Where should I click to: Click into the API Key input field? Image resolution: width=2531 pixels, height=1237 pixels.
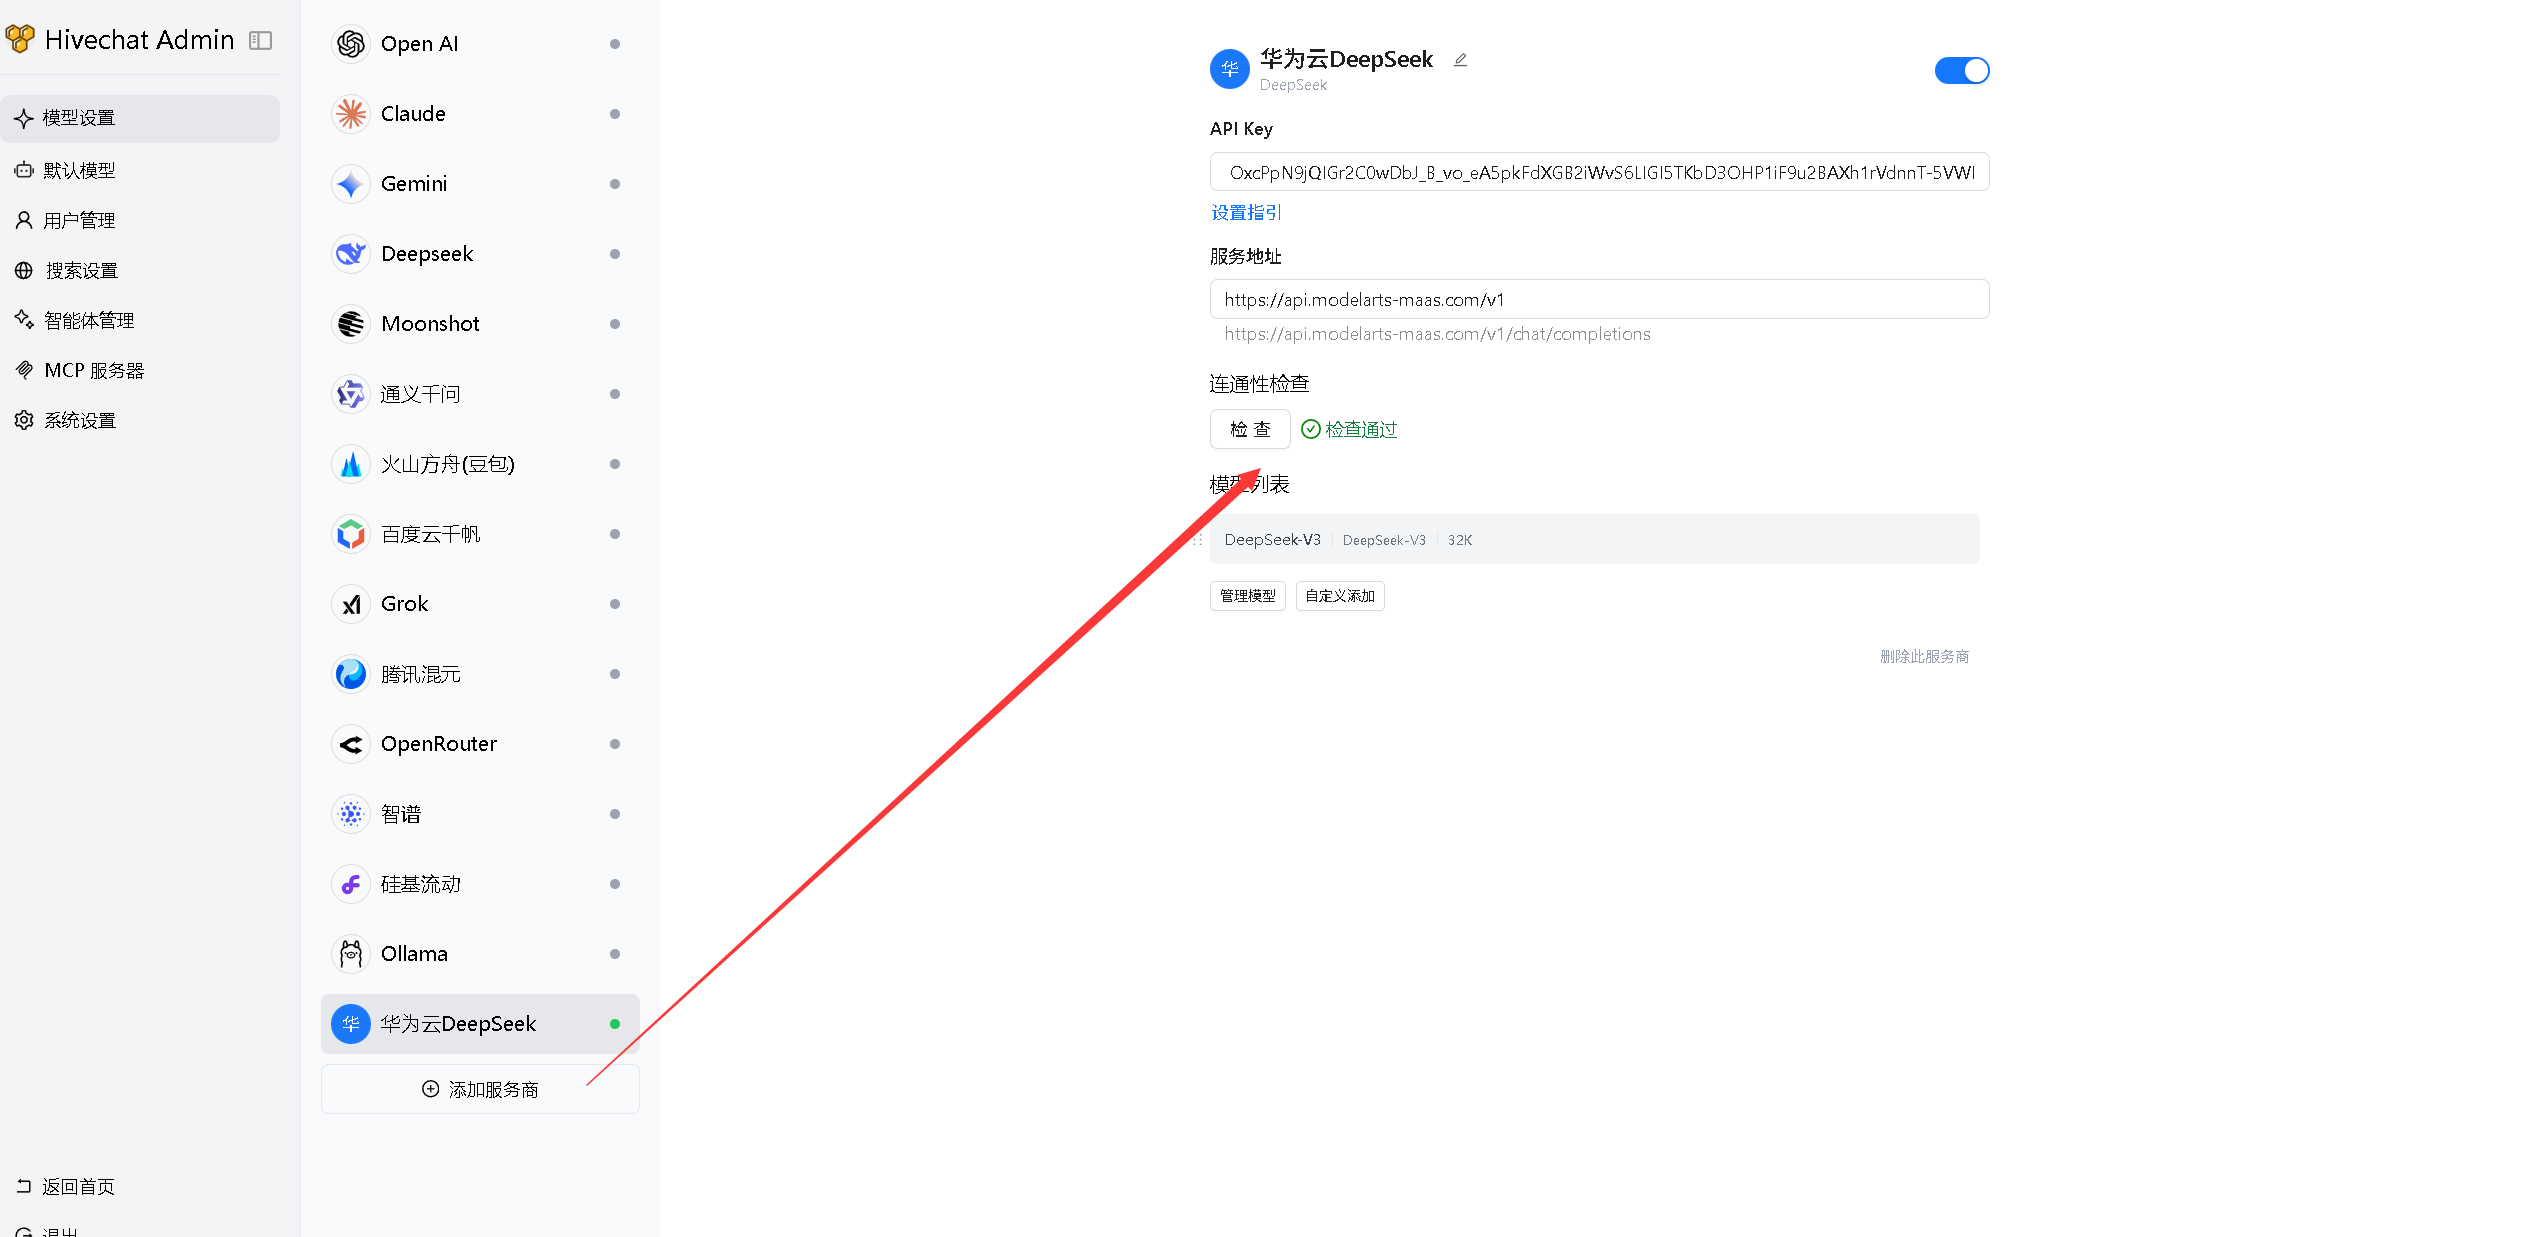click(x=1599, y=172)
